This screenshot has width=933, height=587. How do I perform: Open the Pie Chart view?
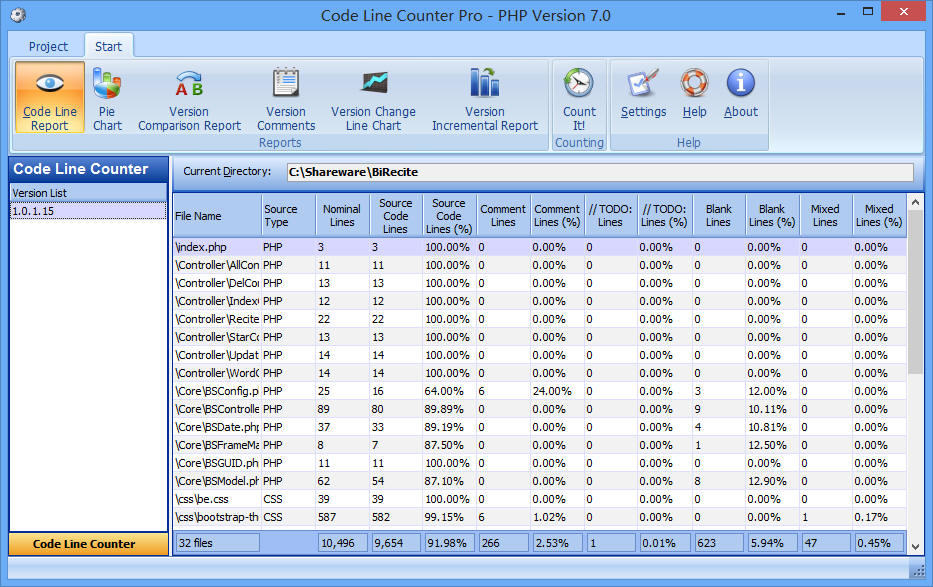coord(107,97)
